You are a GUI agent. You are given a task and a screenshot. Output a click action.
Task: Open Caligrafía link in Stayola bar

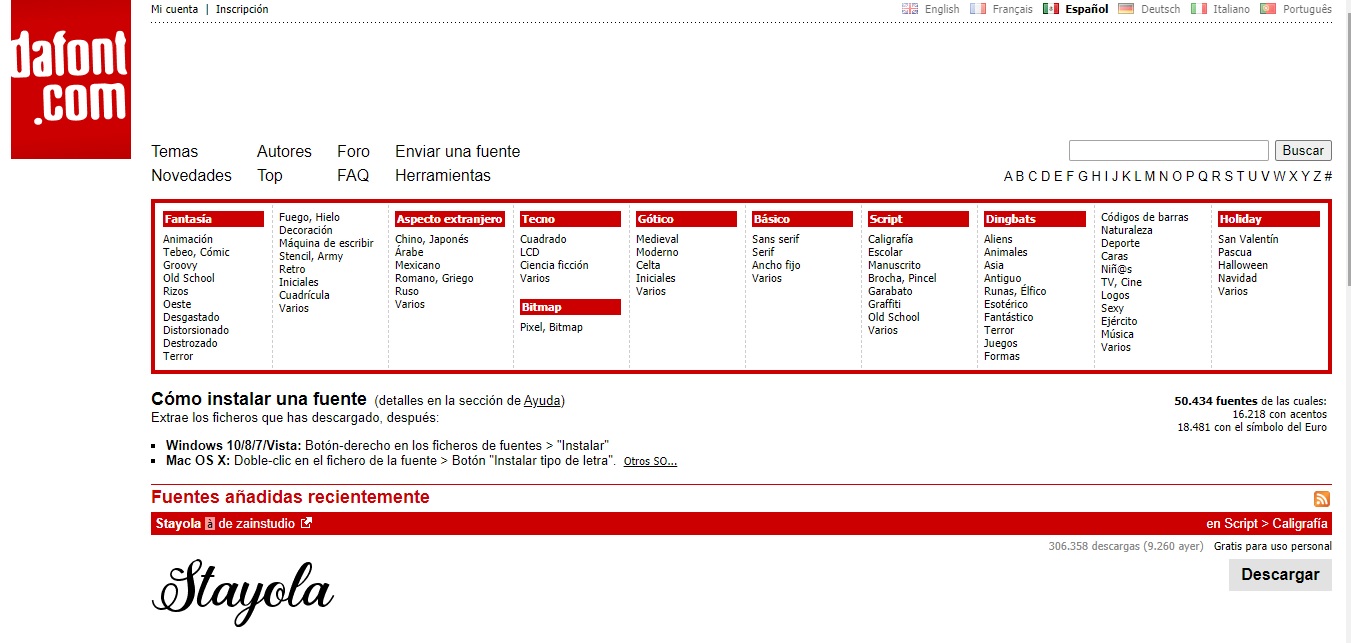1301,523
